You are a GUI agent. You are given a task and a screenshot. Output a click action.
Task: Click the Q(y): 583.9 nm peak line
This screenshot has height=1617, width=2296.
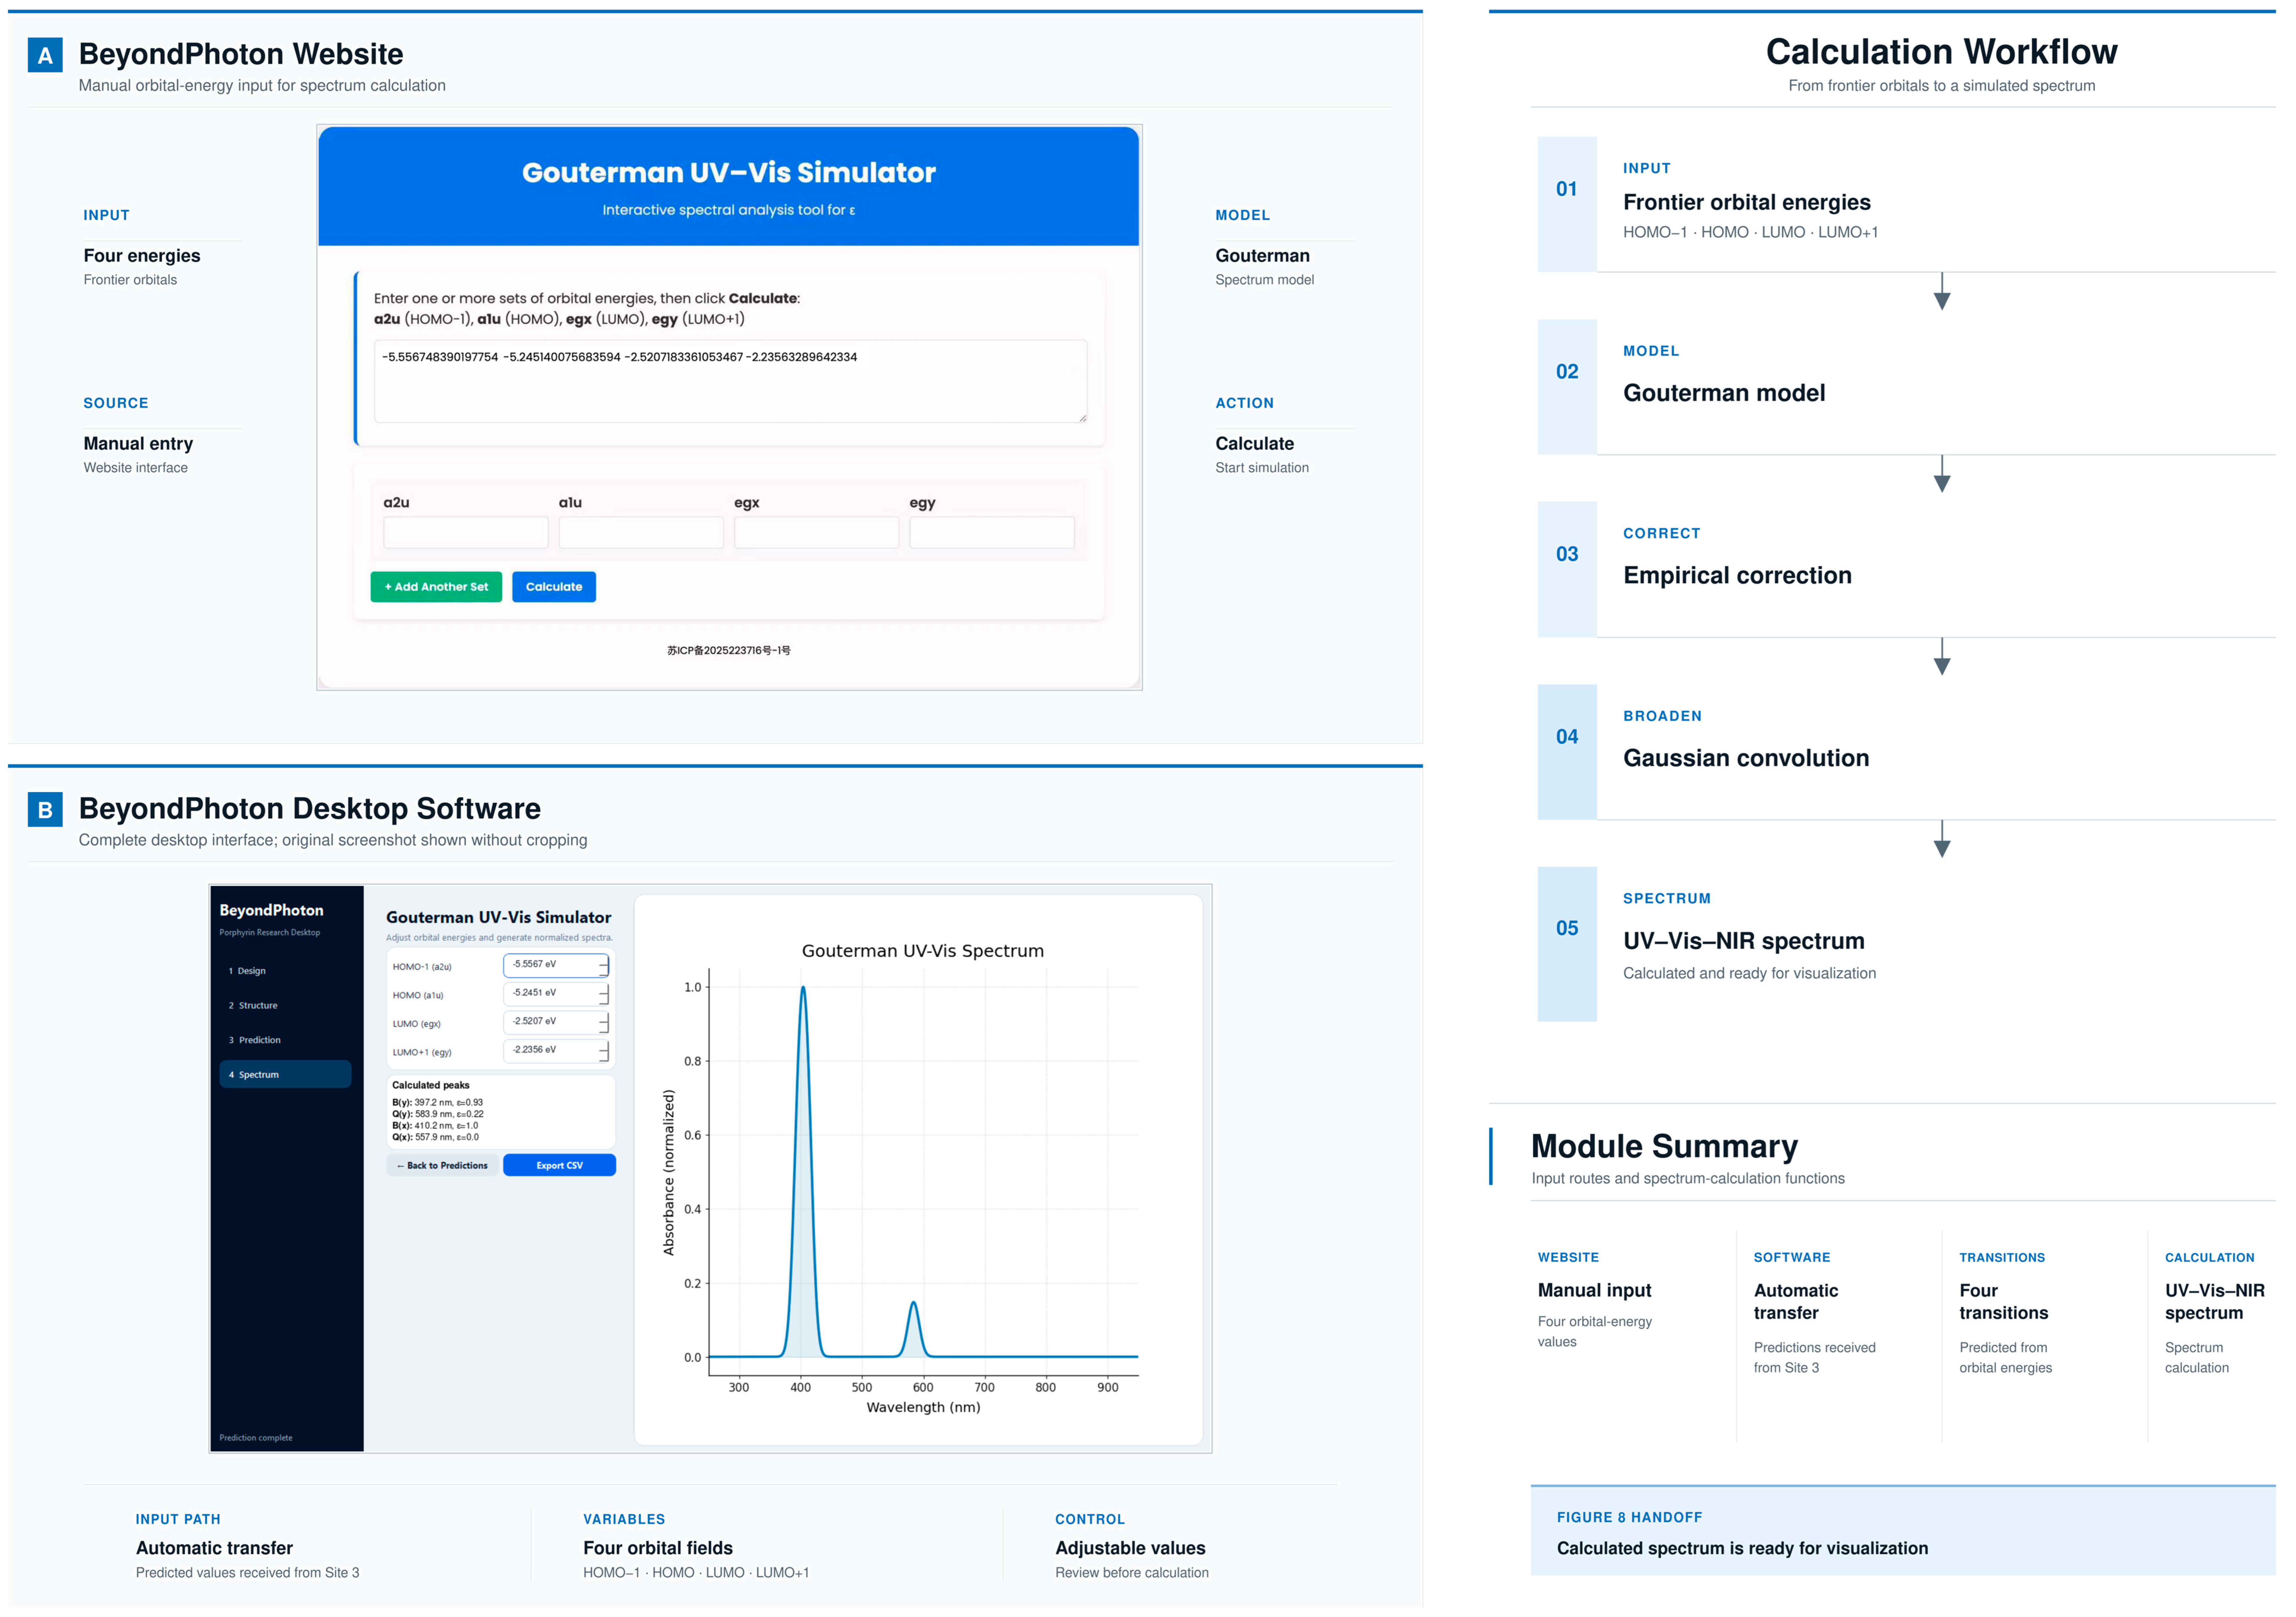pos(438,1114)
